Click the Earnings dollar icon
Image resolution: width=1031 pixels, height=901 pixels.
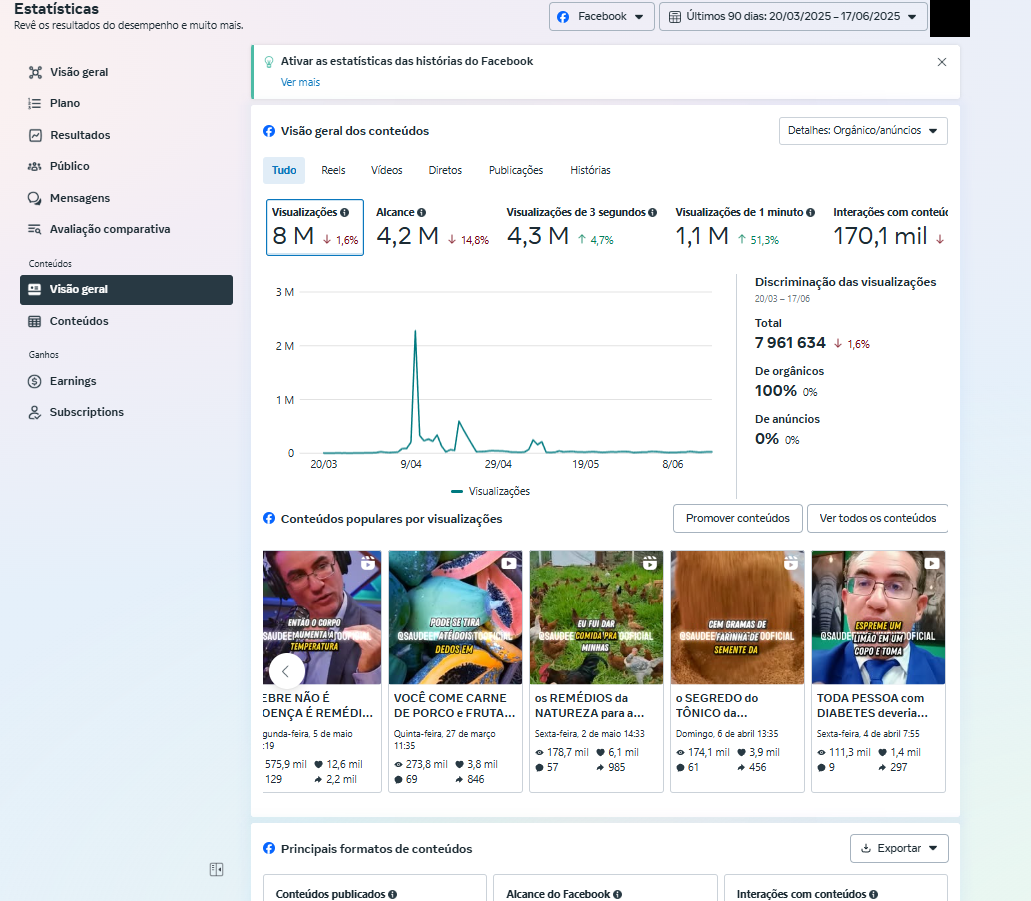click(35, 381)
